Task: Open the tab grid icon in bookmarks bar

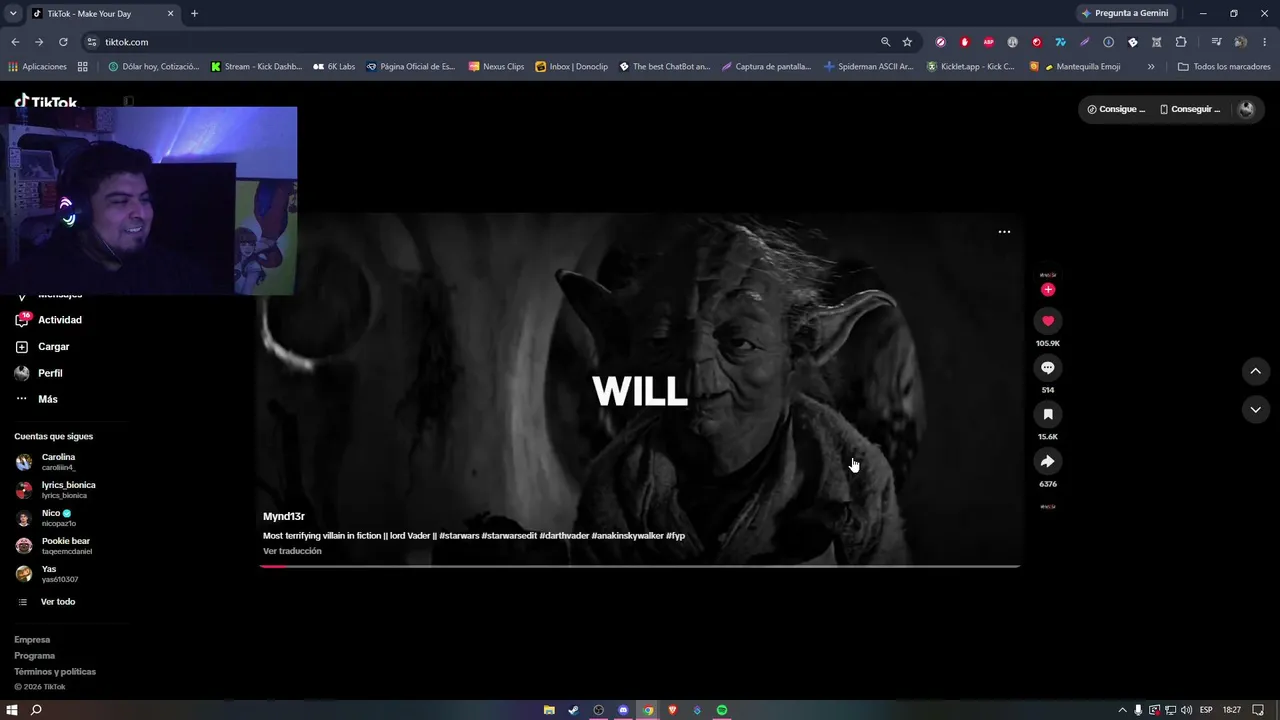Action: (82, 67)
